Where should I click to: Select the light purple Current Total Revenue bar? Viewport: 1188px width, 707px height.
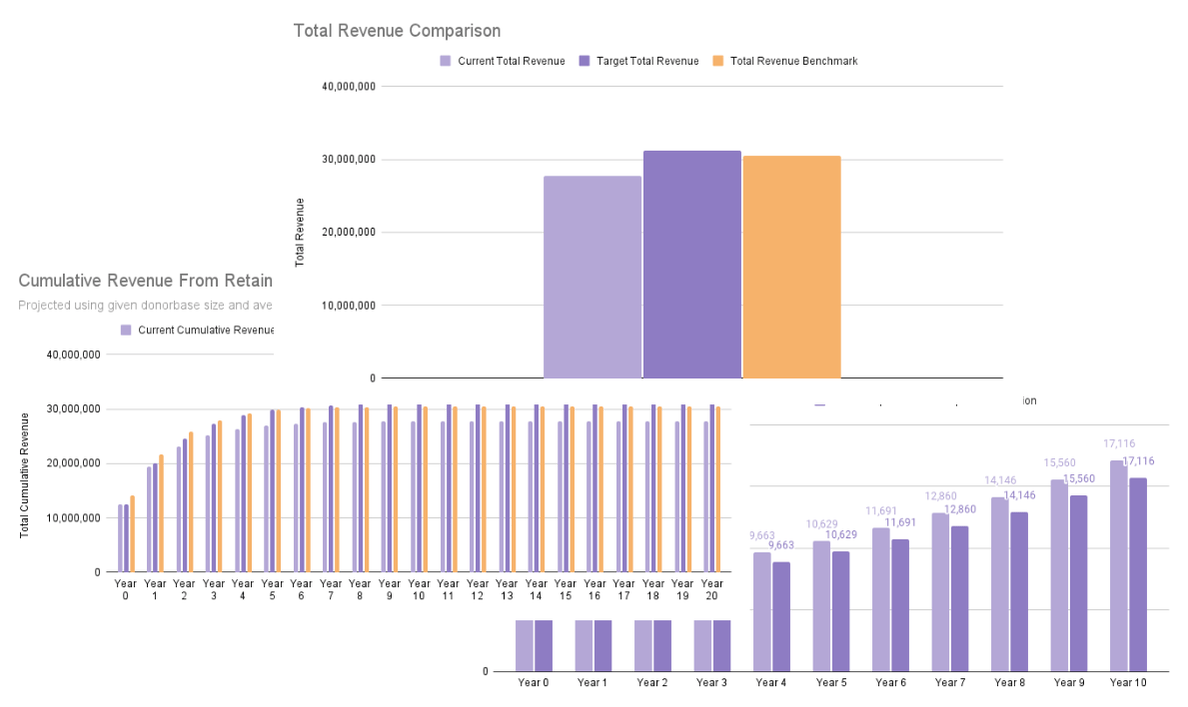(x=592, y=275)
